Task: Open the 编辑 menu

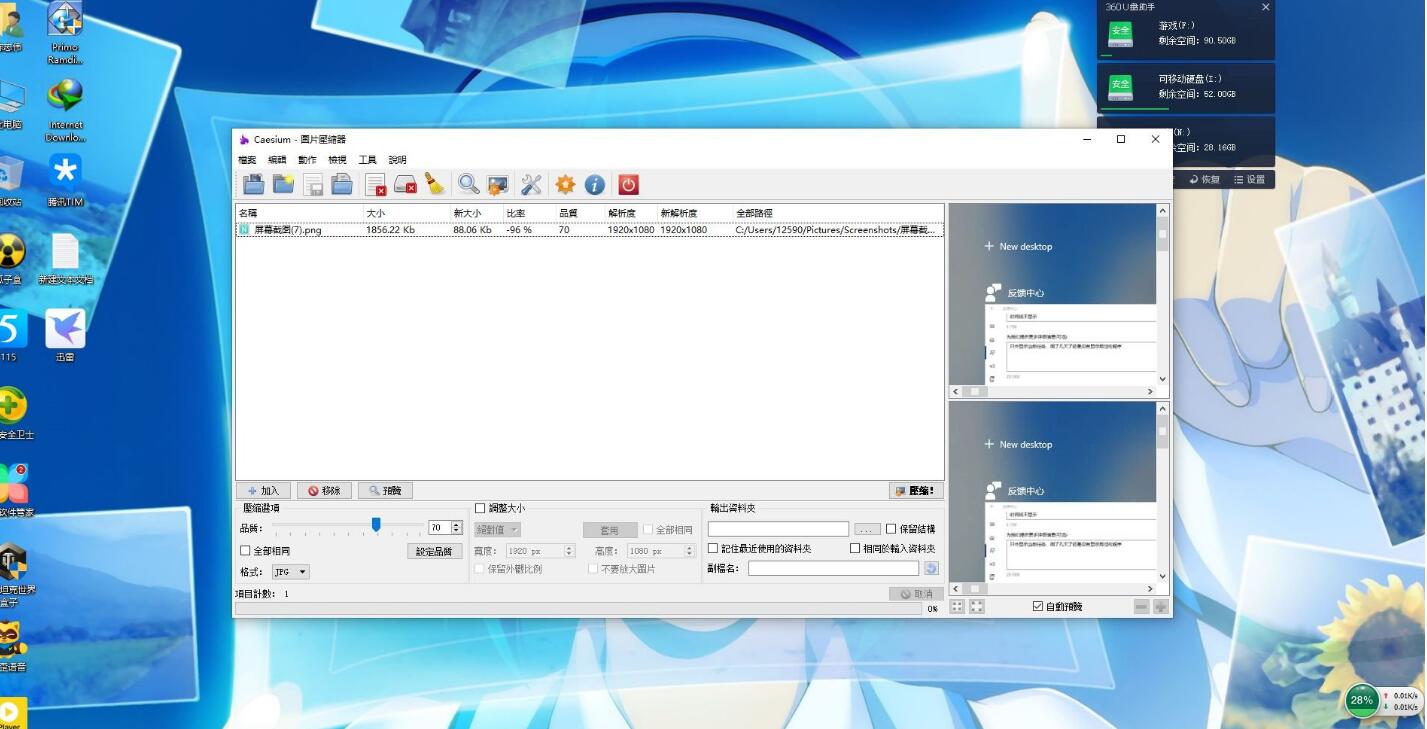Action: pos(277,160)
